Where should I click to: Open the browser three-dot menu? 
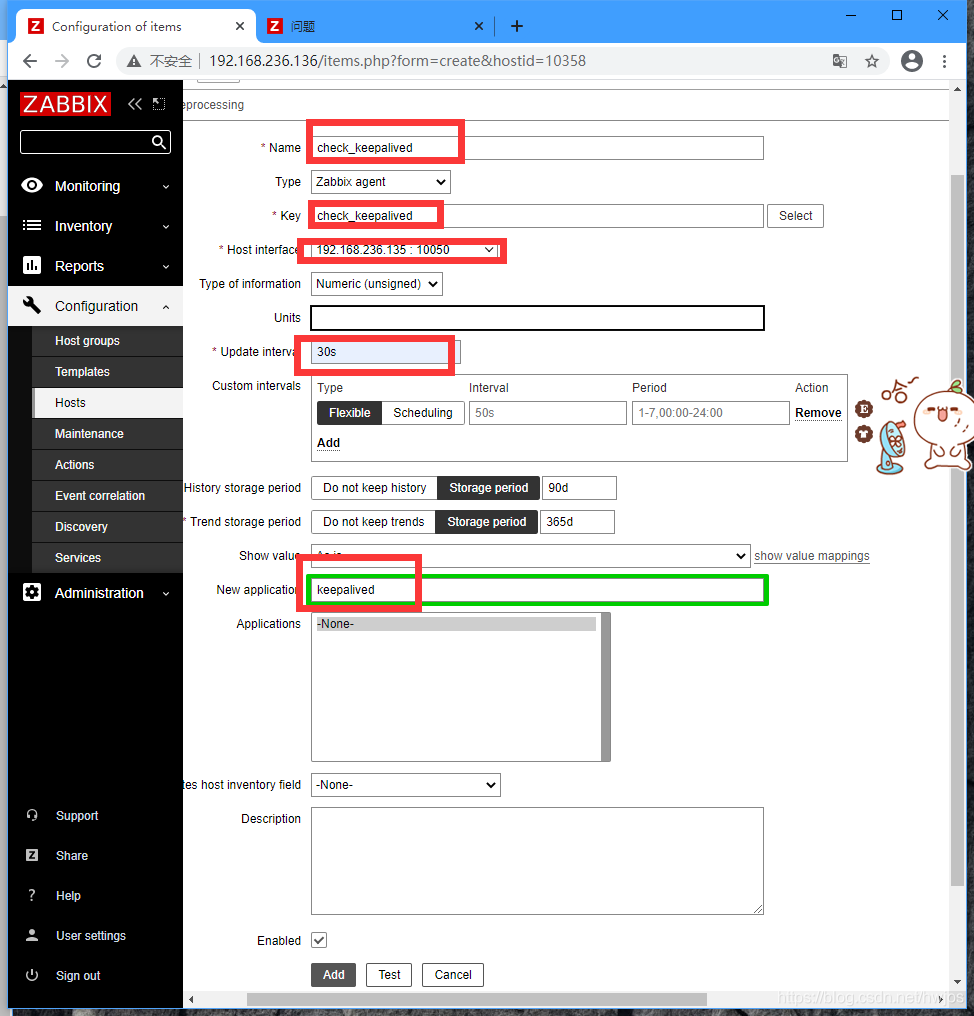[x=944, y=61]
